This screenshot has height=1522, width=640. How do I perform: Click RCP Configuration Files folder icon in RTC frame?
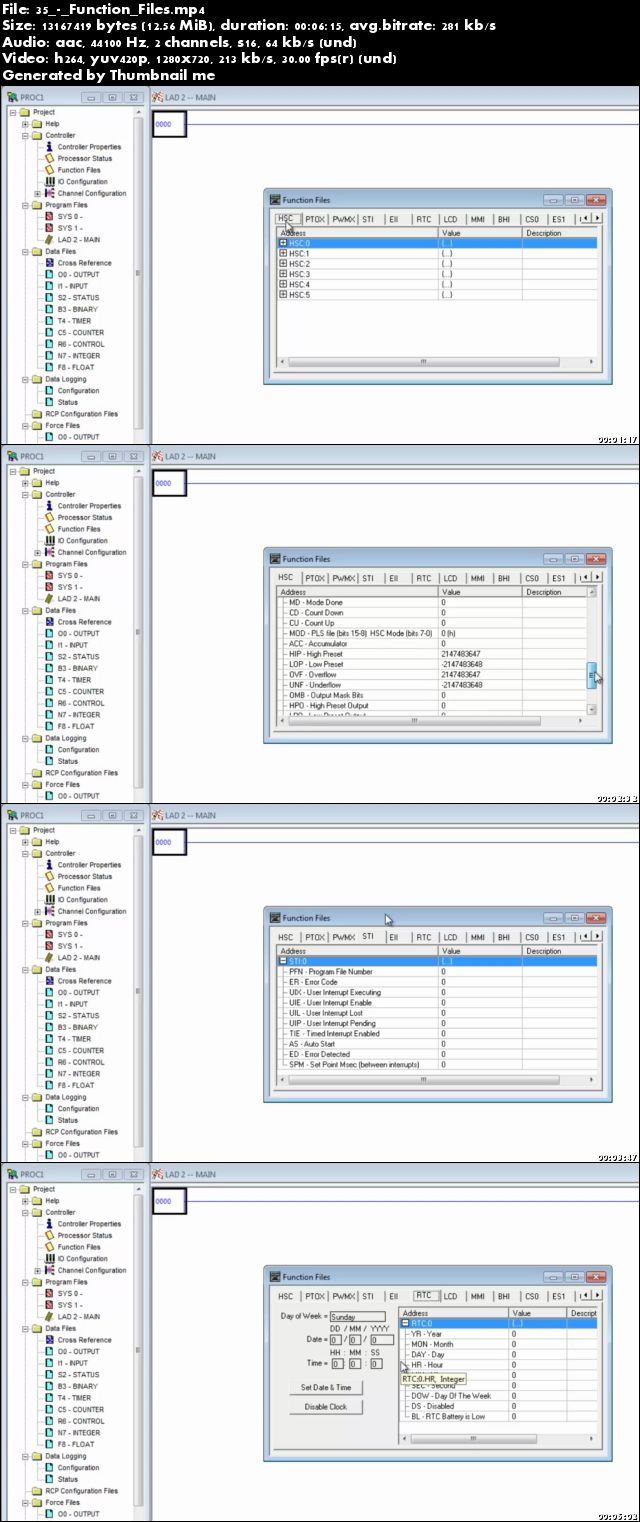[x=37, y=1491]
